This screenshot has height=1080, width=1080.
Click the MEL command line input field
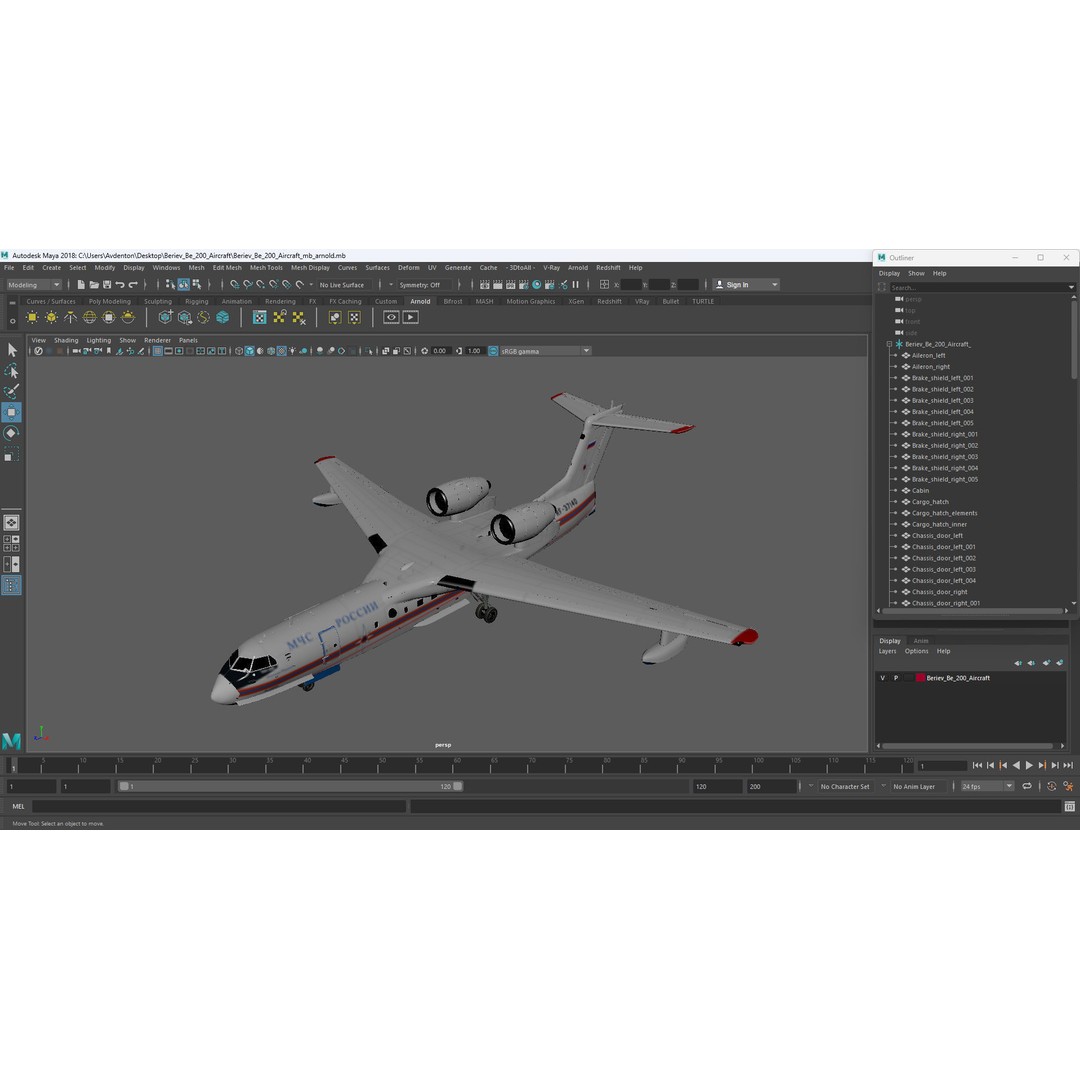coord(219,807)
